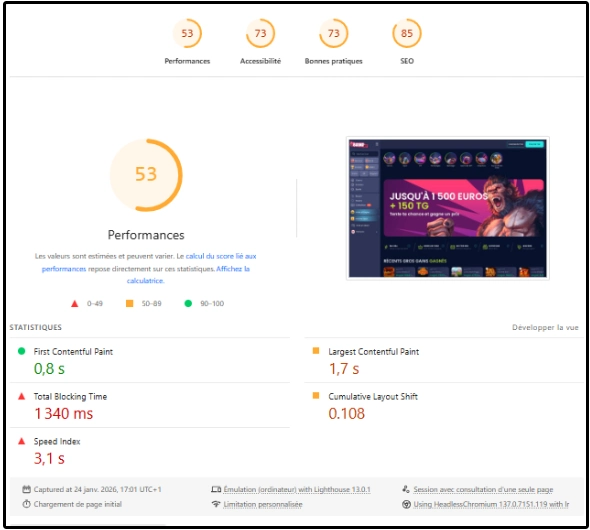Viewport: 590px width, 530px height.
Task: Click the First Contentful Paint label
Action: tap(73, 352)
